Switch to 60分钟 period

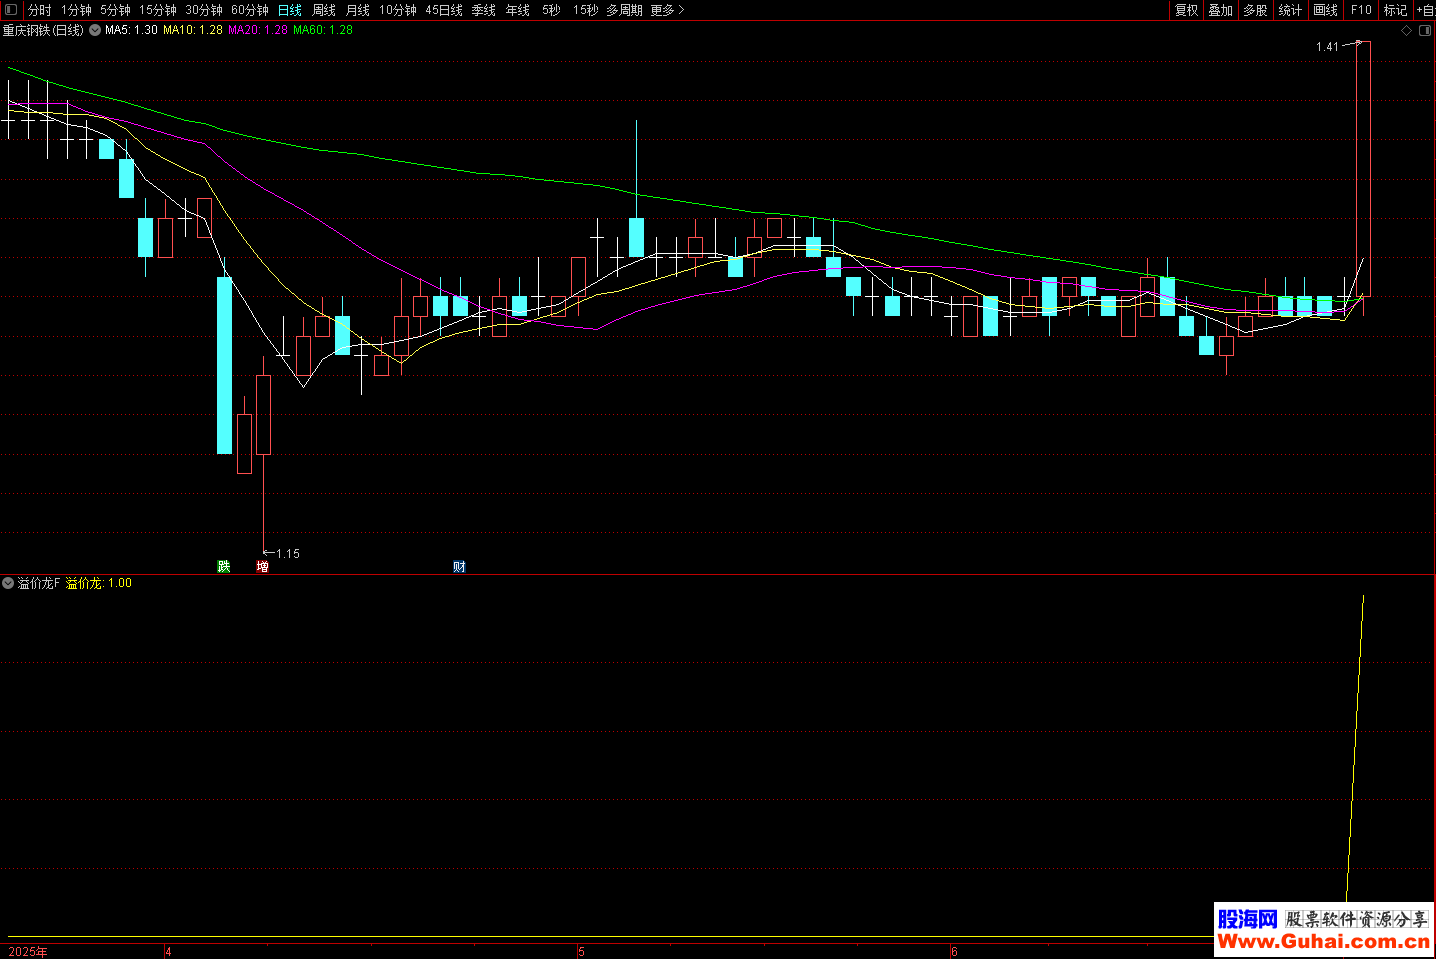[x=250, y=10]
